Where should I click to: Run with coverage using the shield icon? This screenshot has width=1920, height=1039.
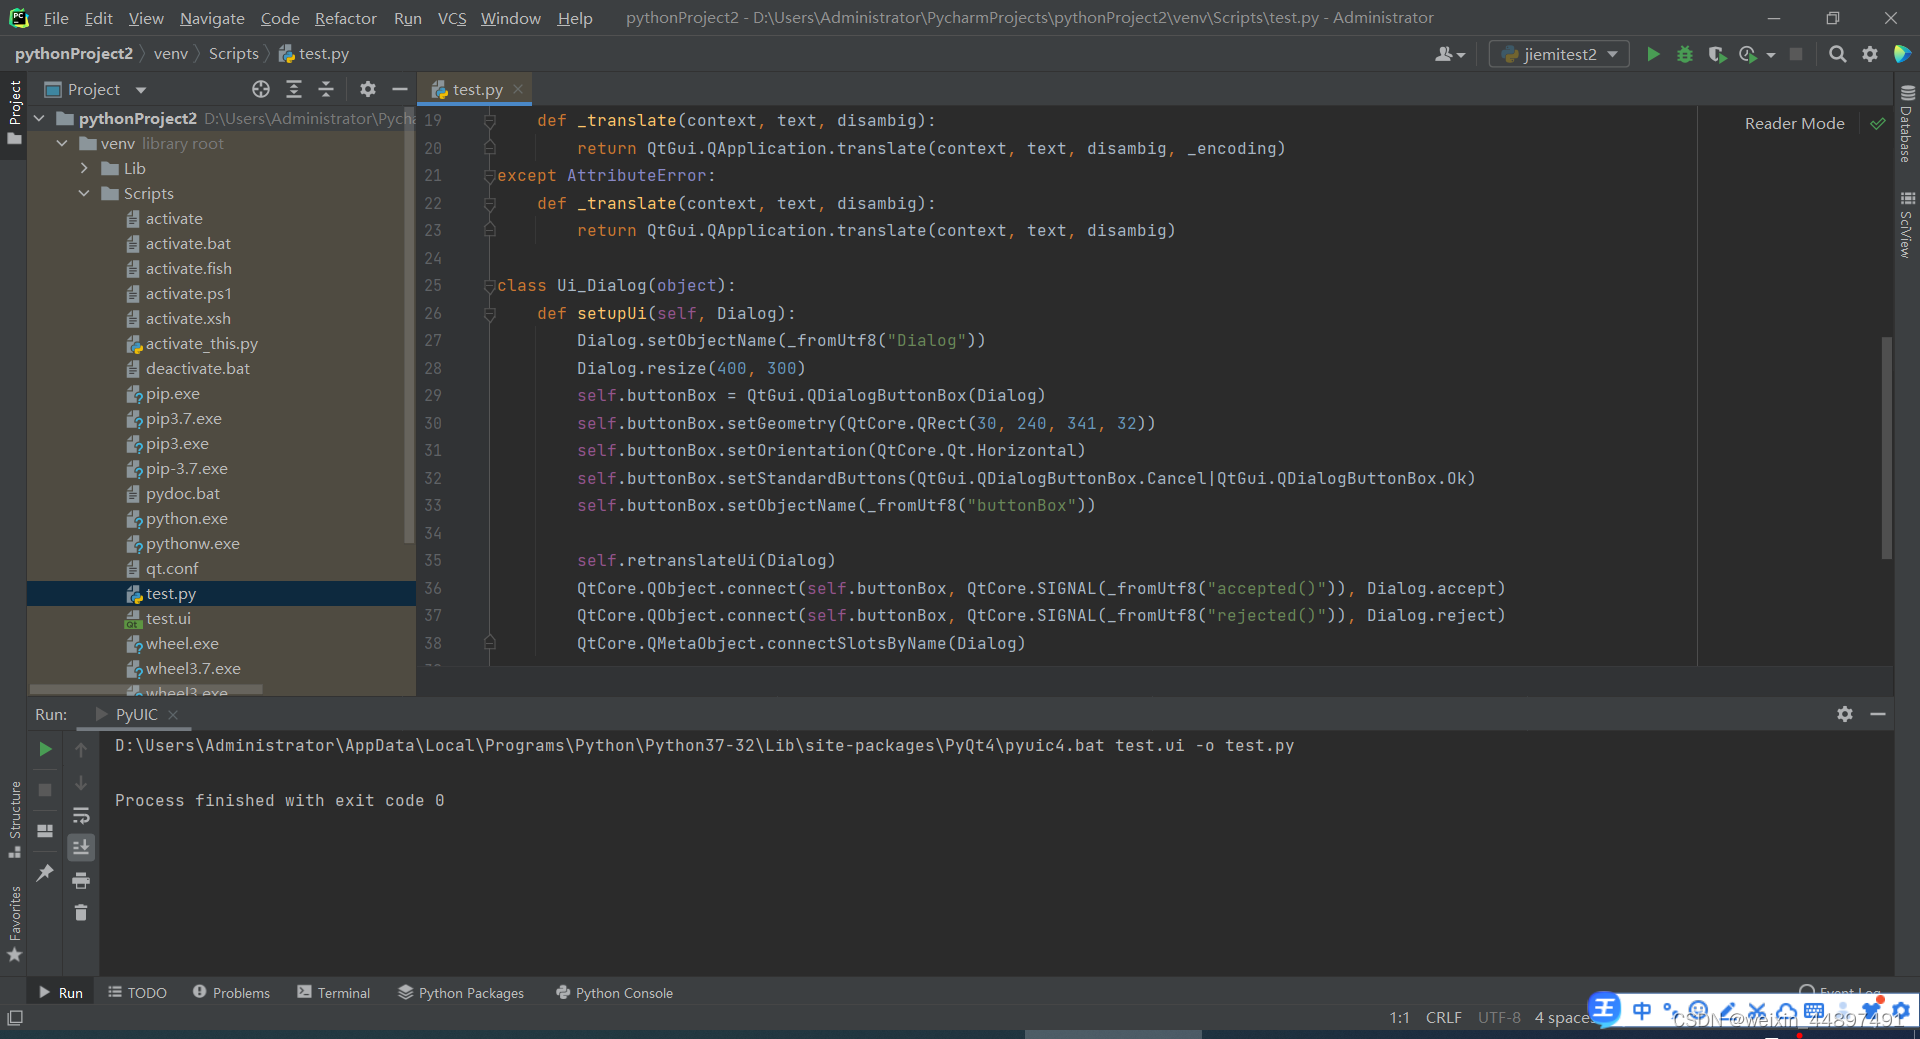coord(1719,54)
